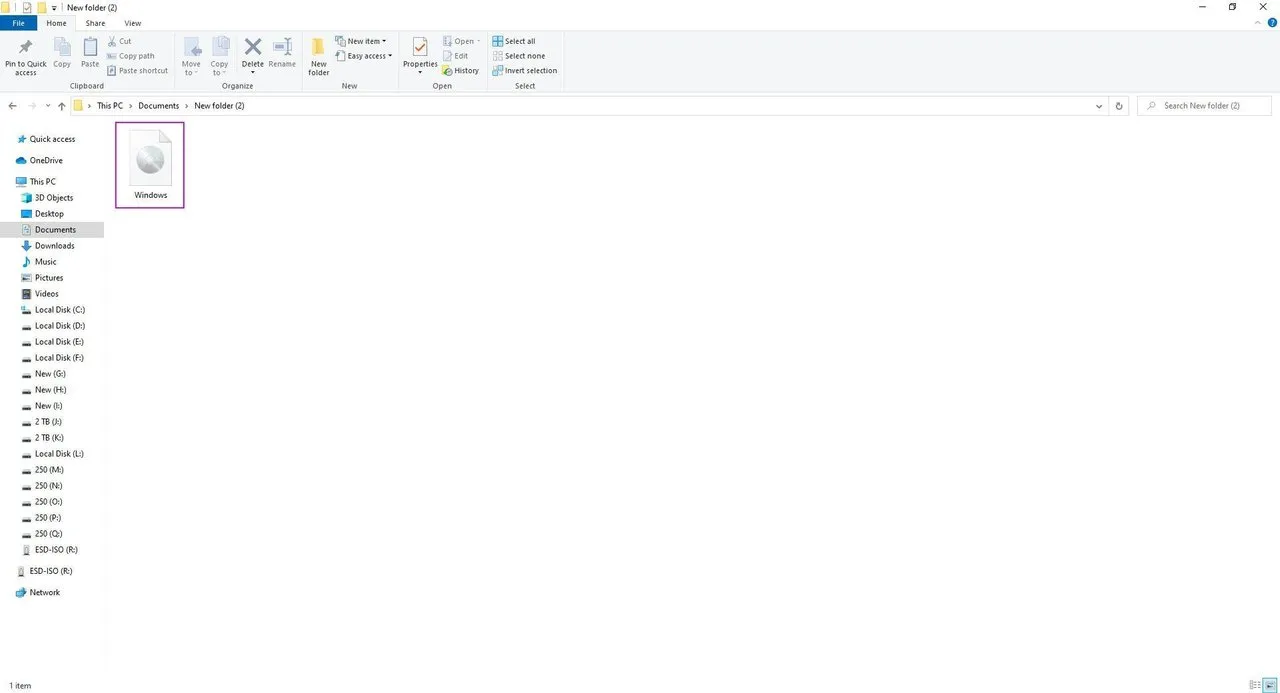
Task: Click Select none
Action: (519, 56)
